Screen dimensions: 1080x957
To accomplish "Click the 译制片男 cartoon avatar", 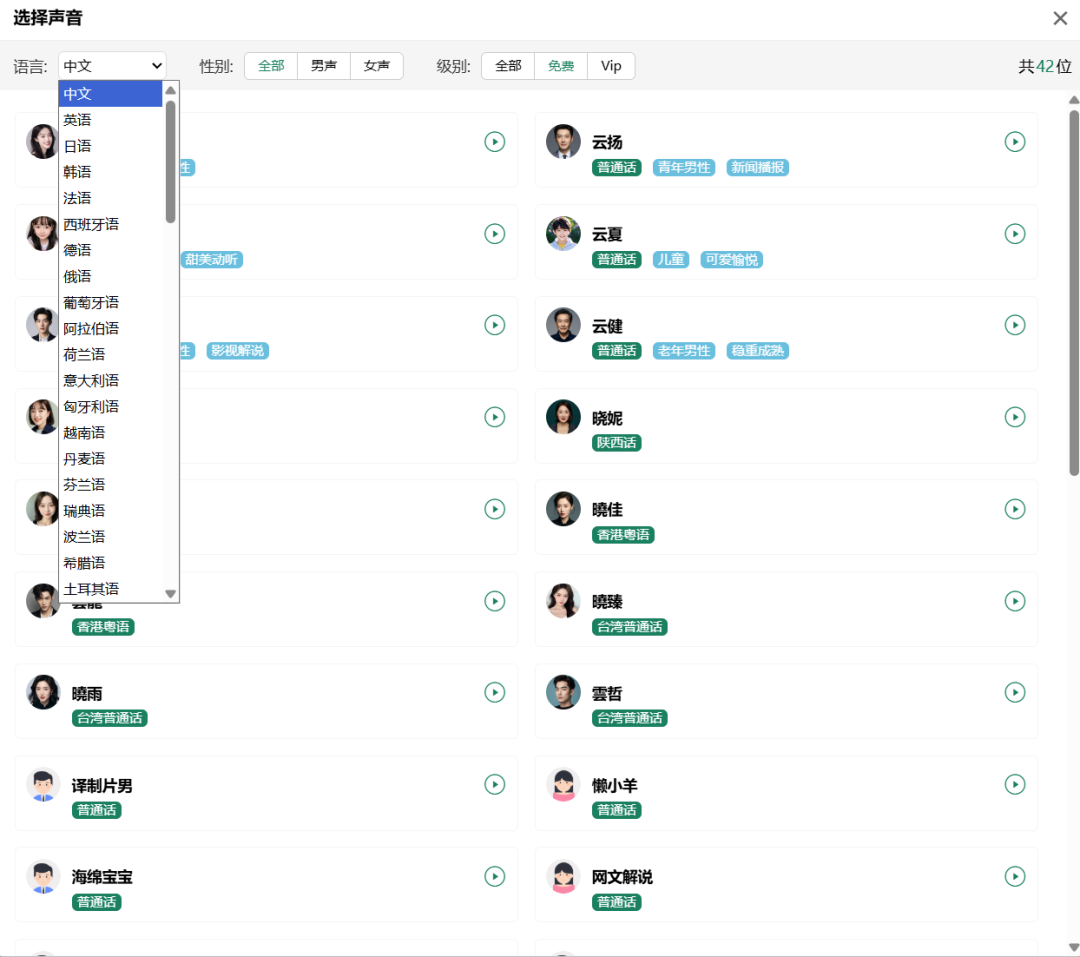I will pos(43,785).
